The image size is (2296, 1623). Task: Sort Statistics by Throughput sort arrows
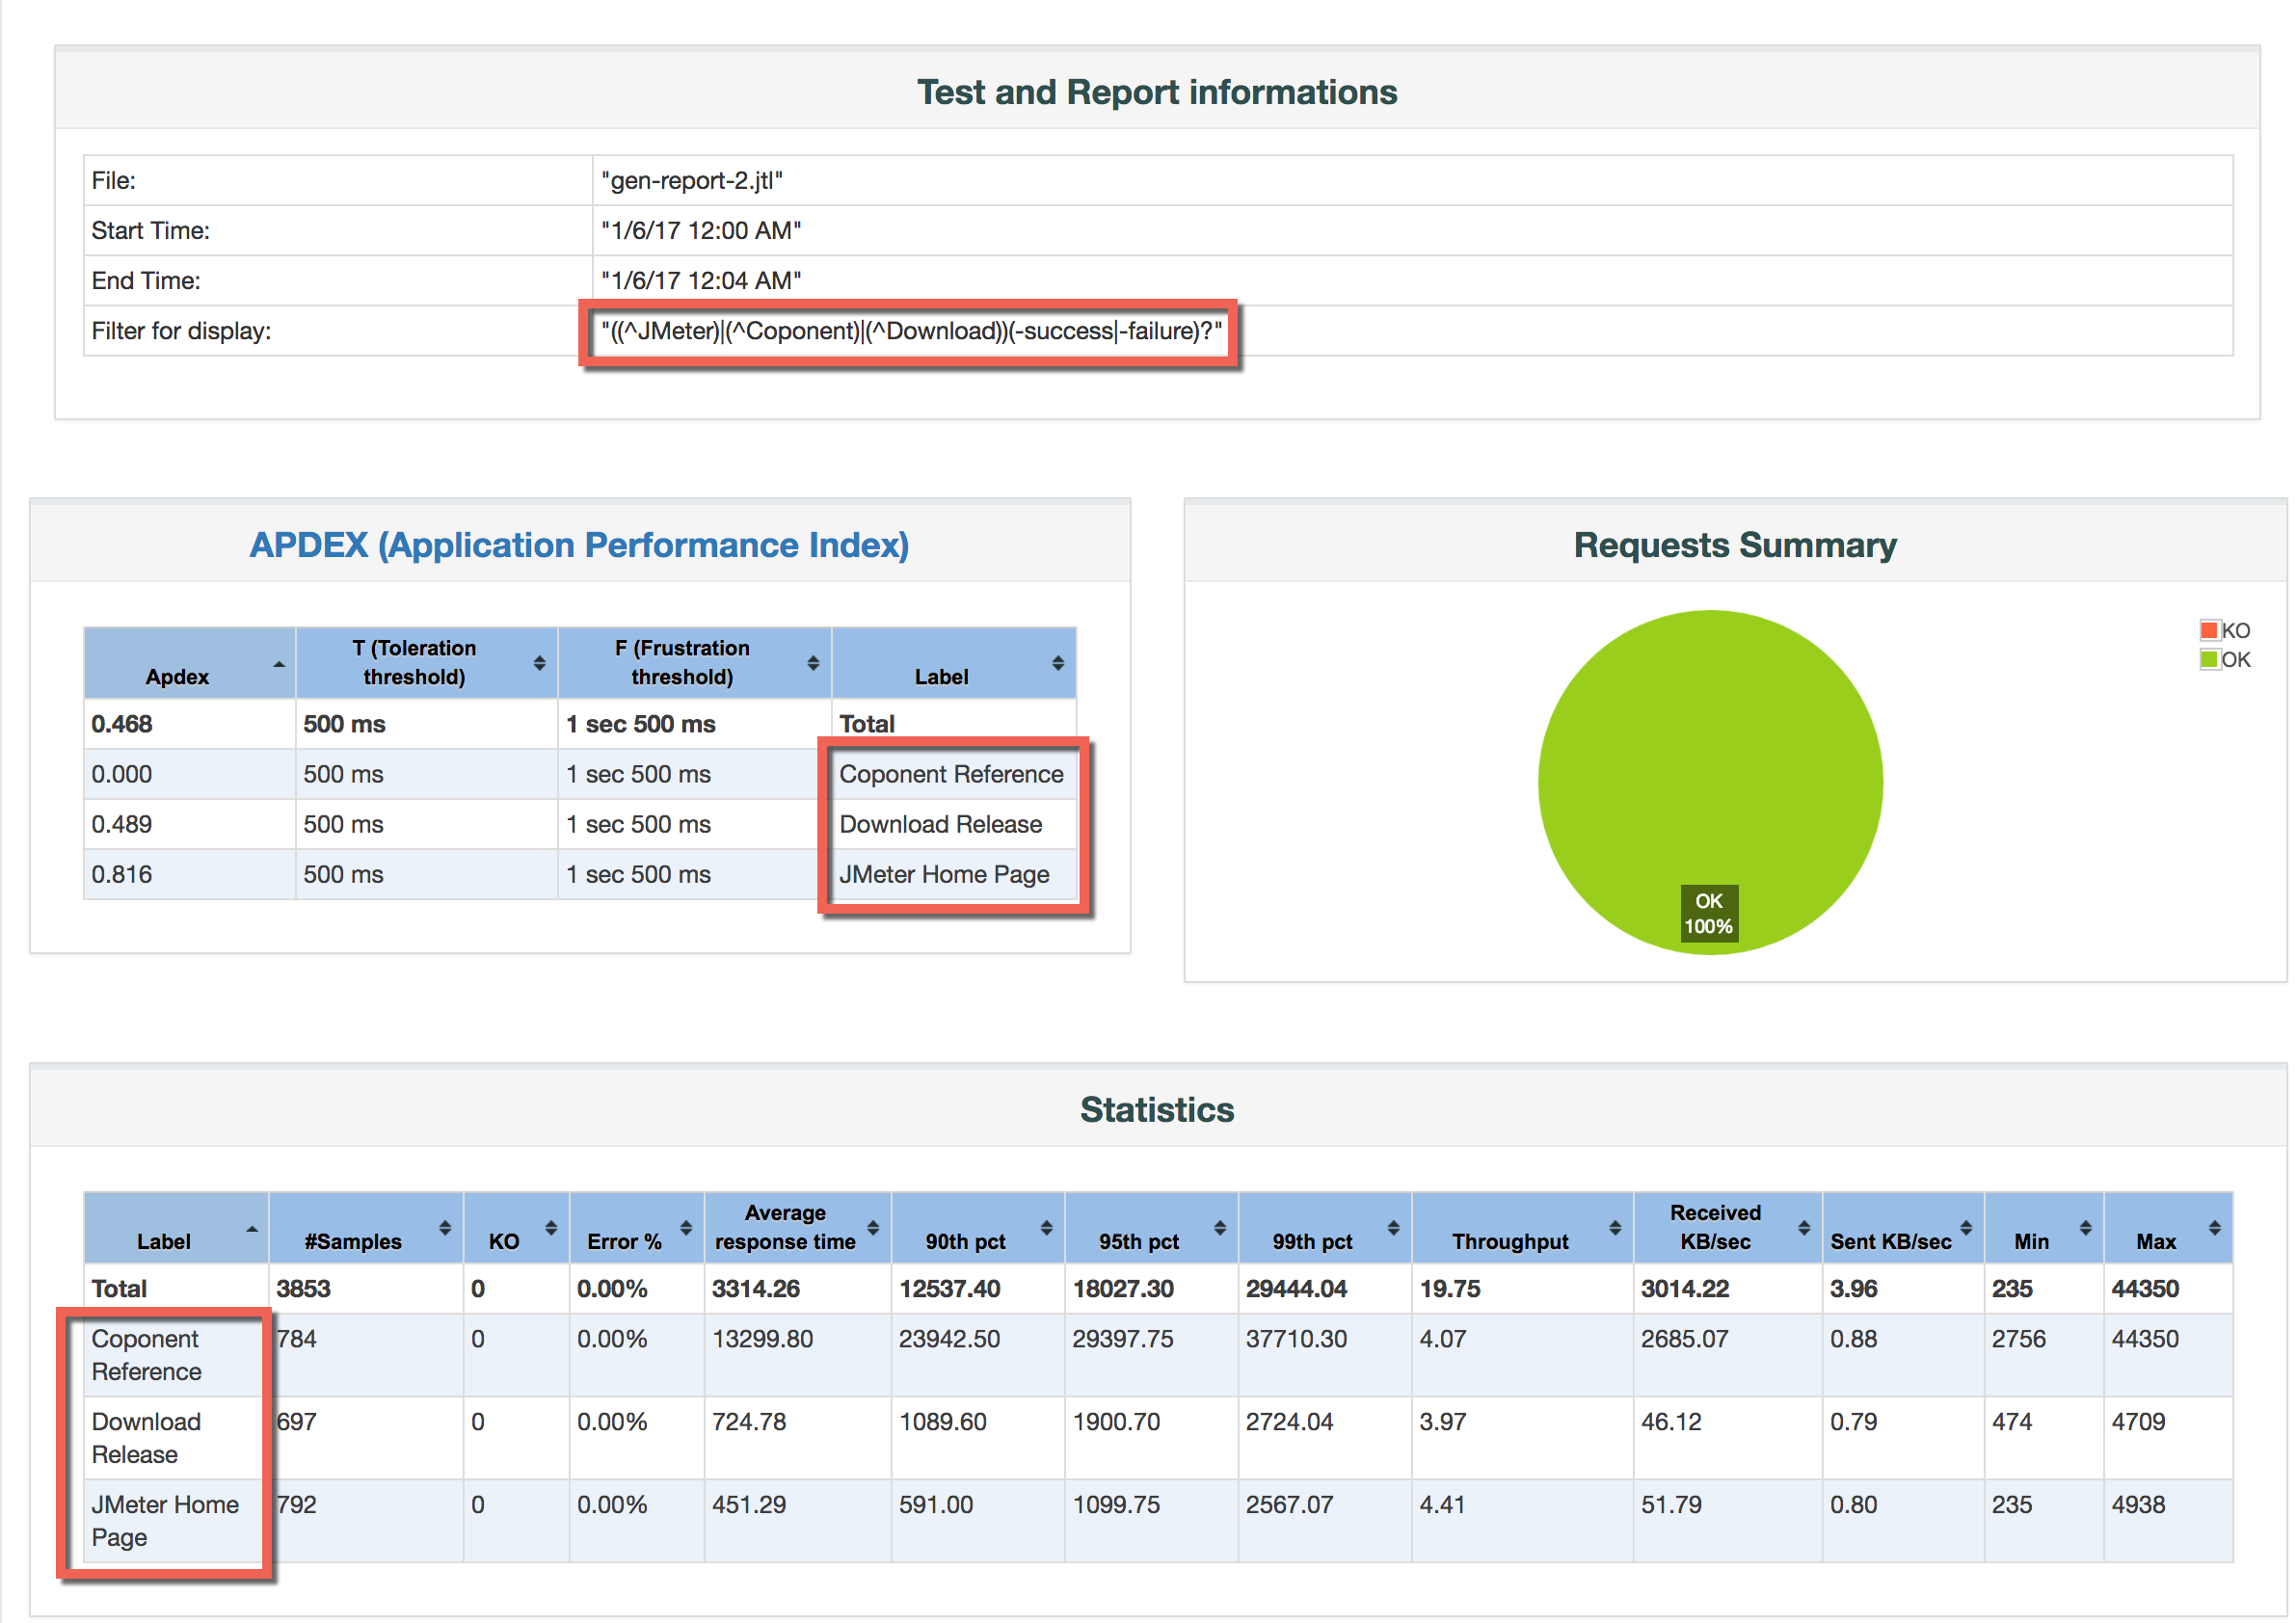click(x=1615, y=1227)
